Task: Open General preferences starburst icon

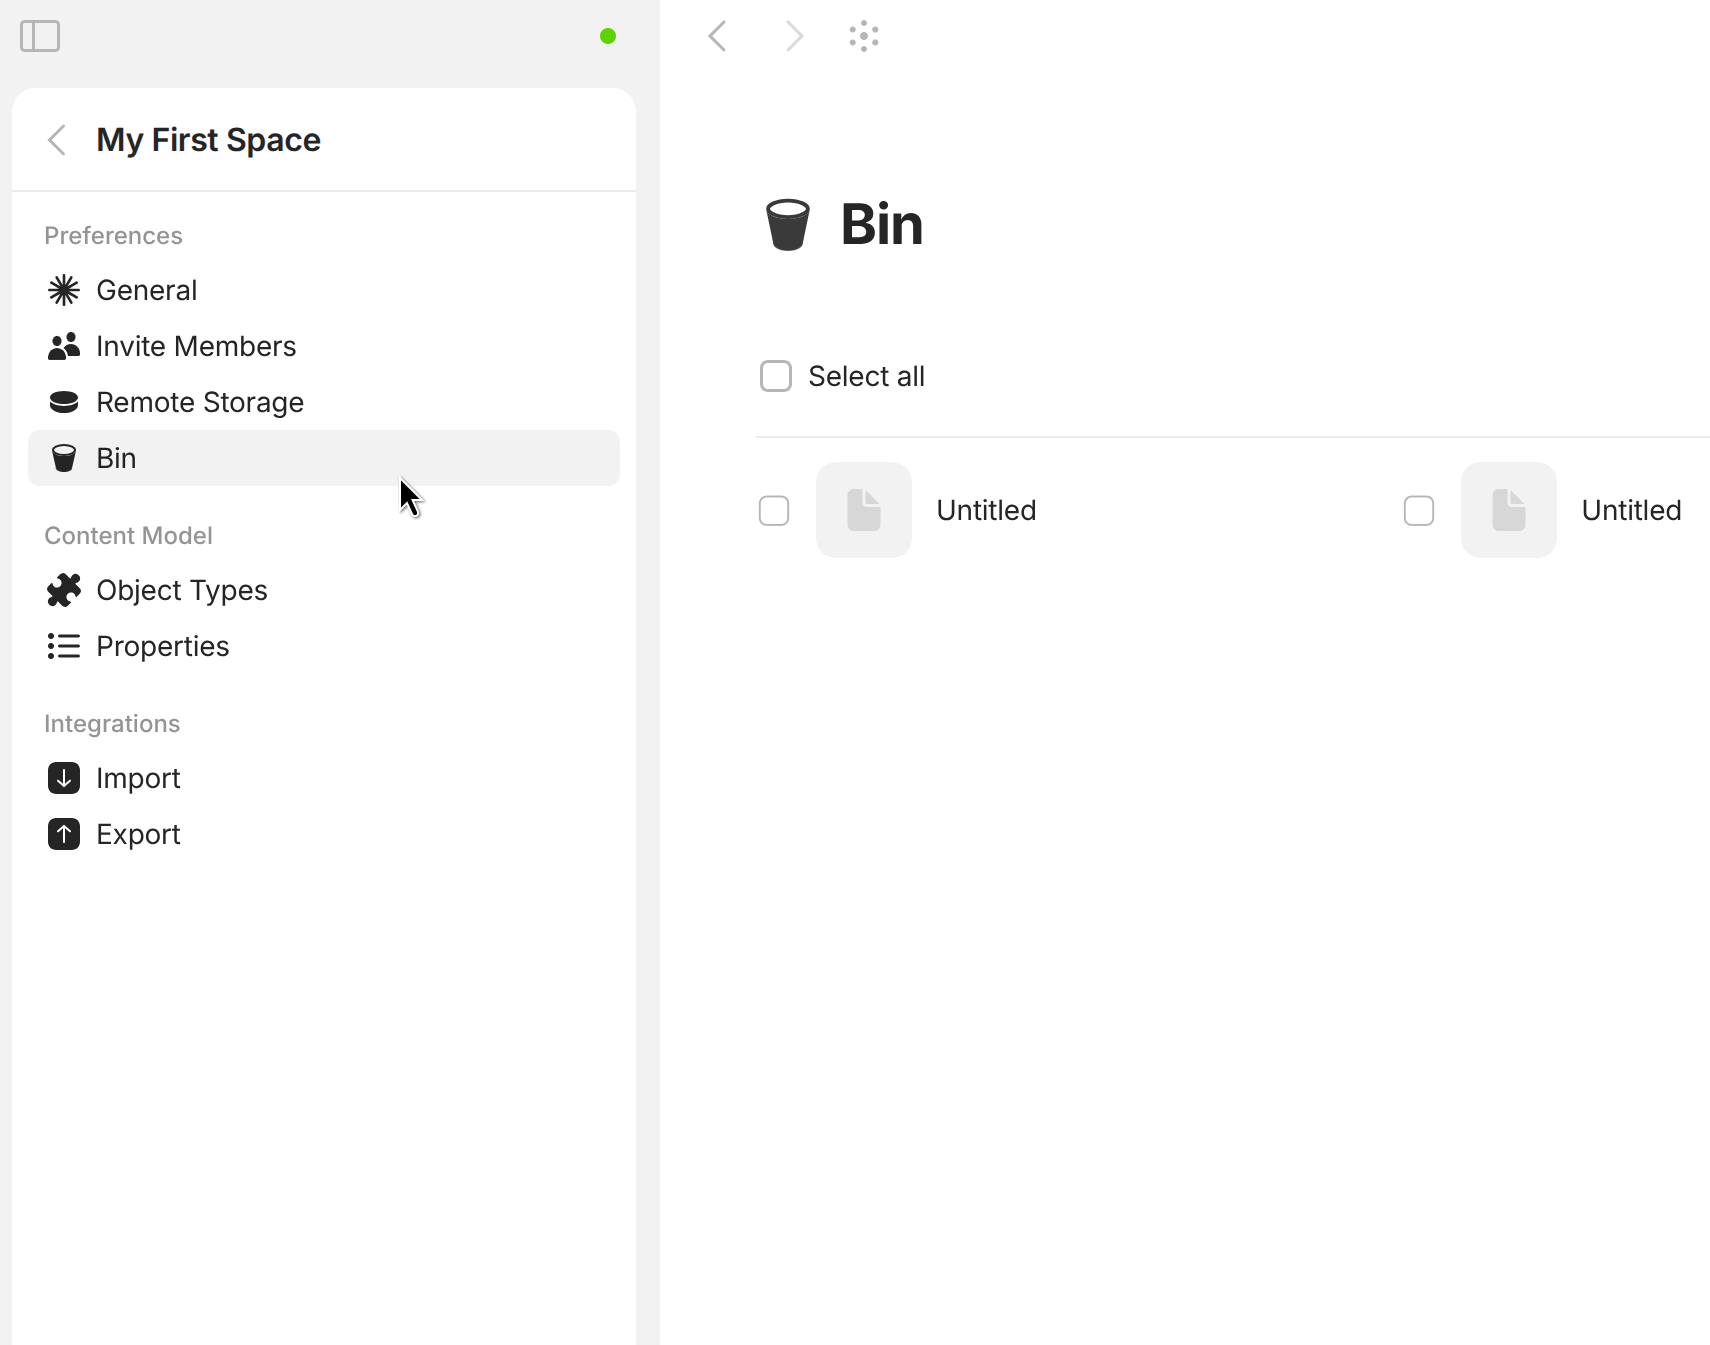Action: [x=64, y=290]
